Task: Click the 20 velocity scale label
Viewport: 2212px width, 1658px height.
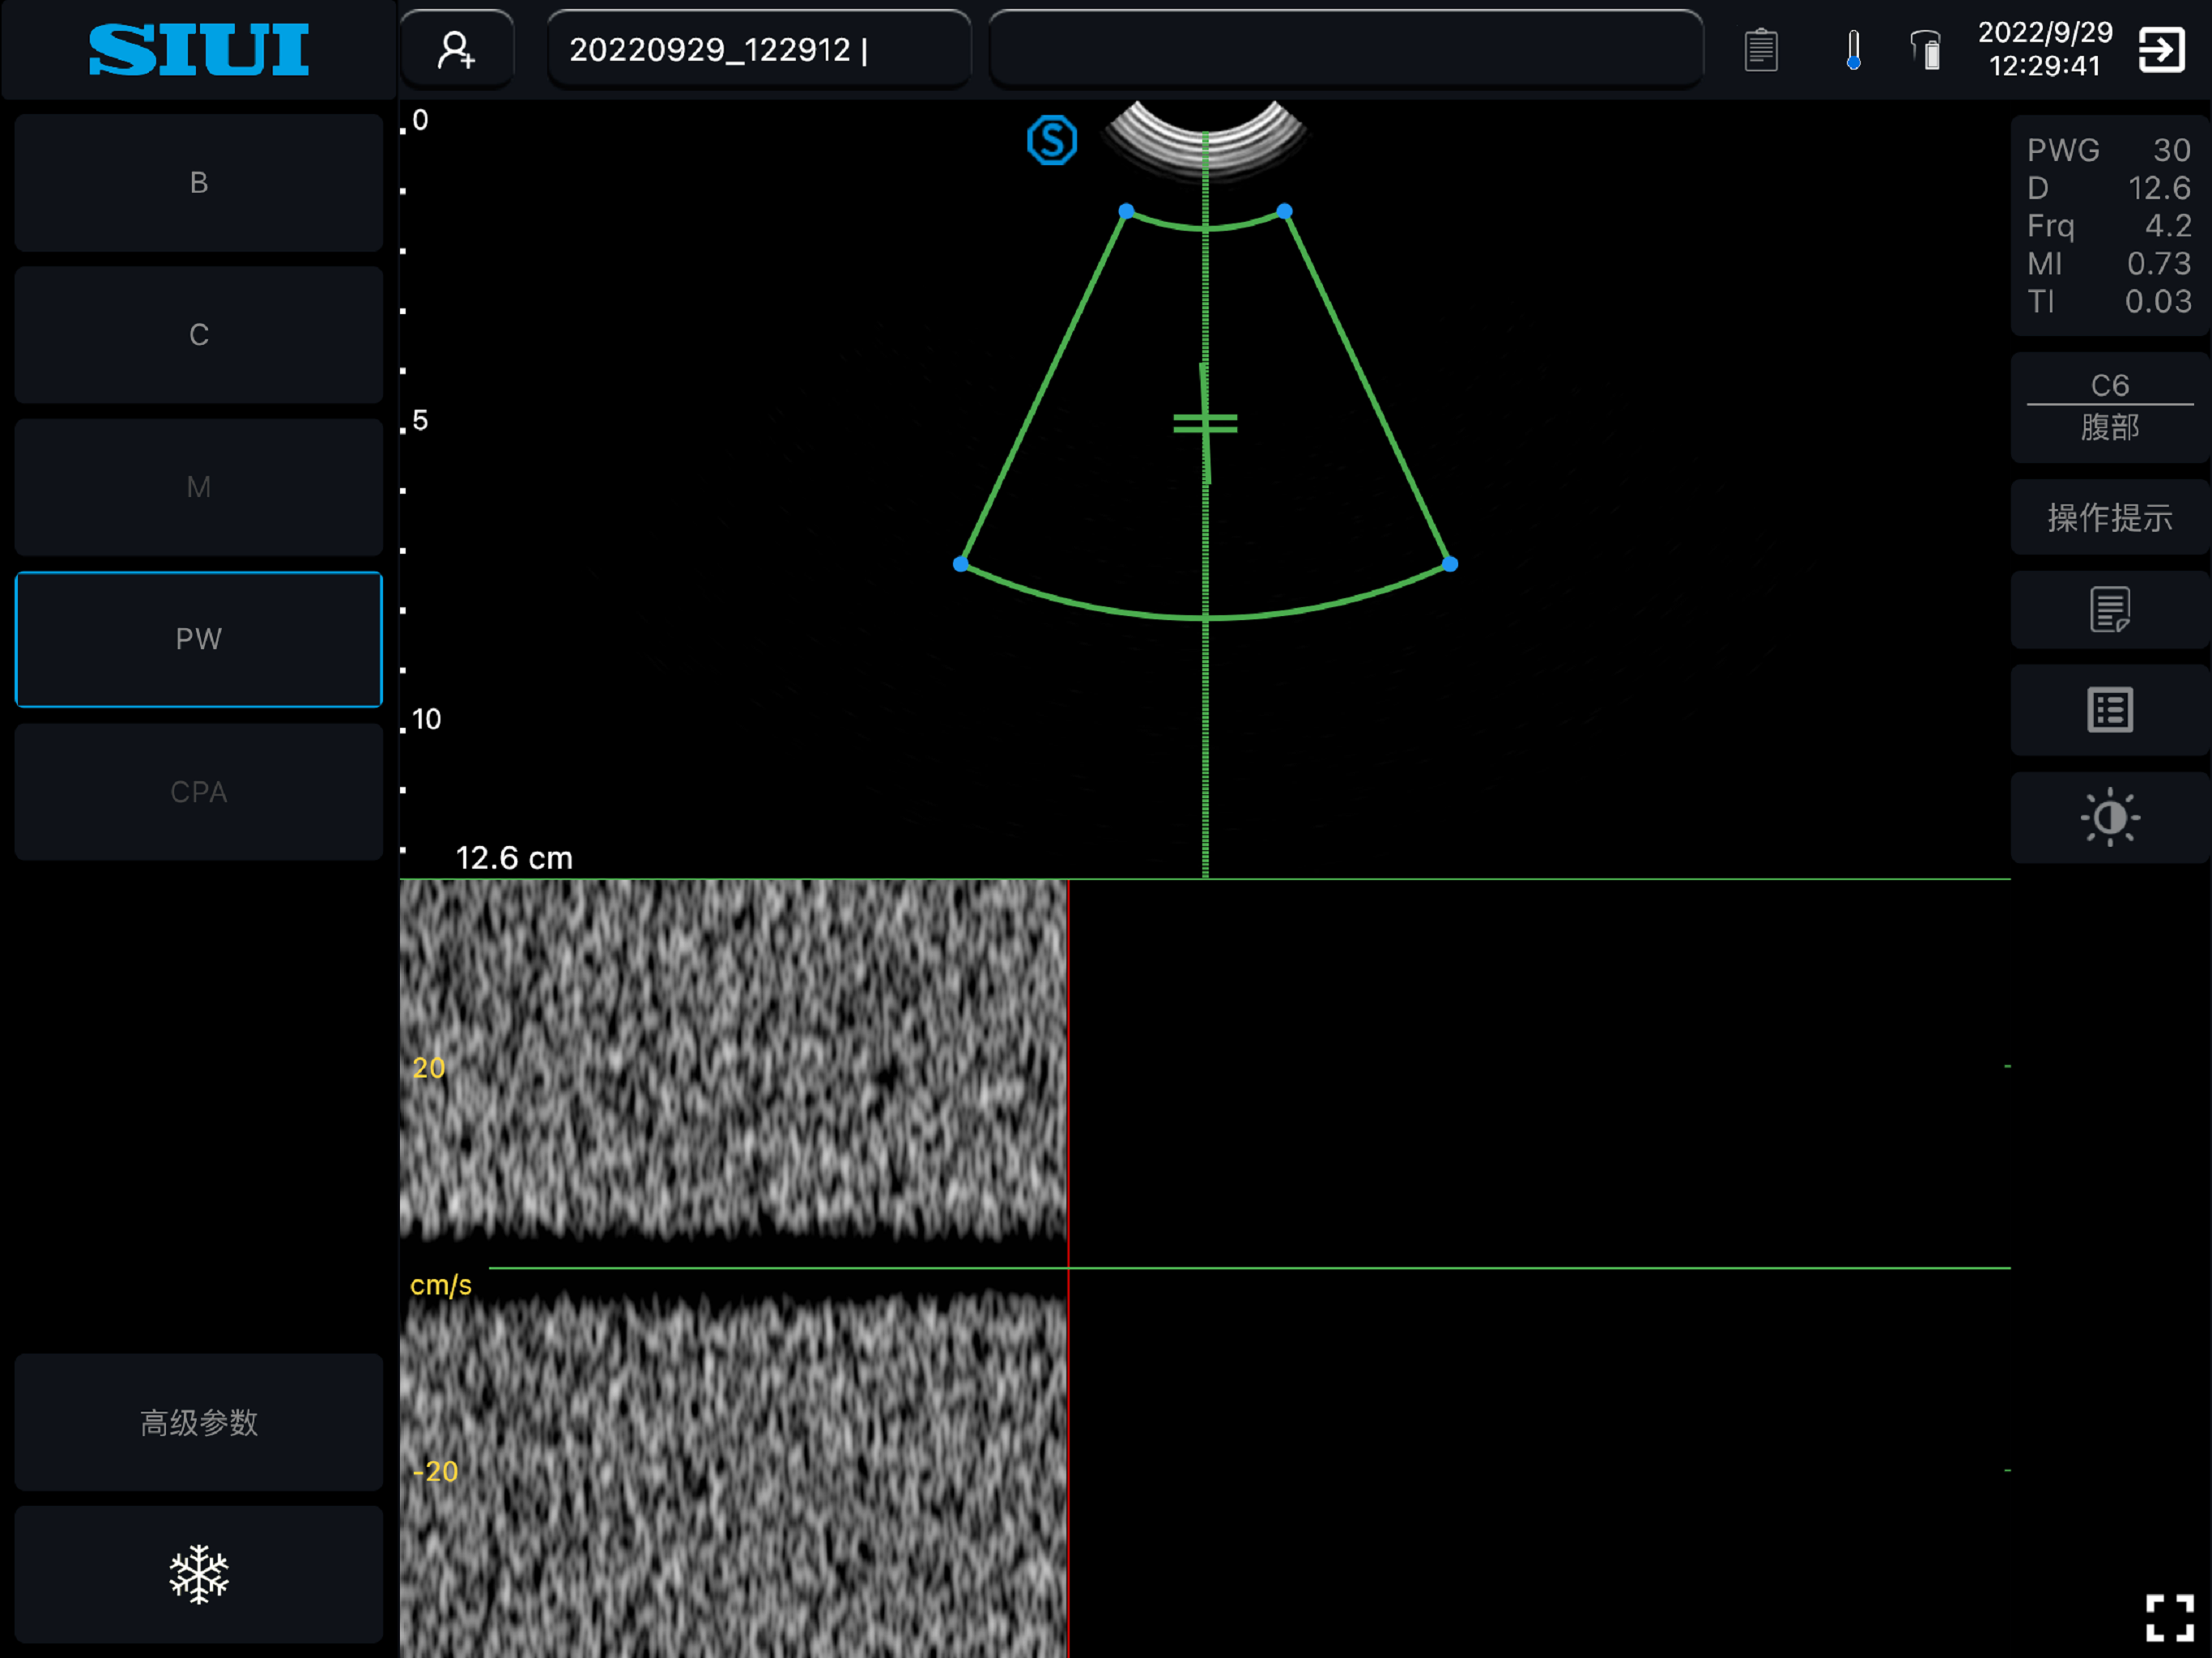Action: [x=429, y=1067]
